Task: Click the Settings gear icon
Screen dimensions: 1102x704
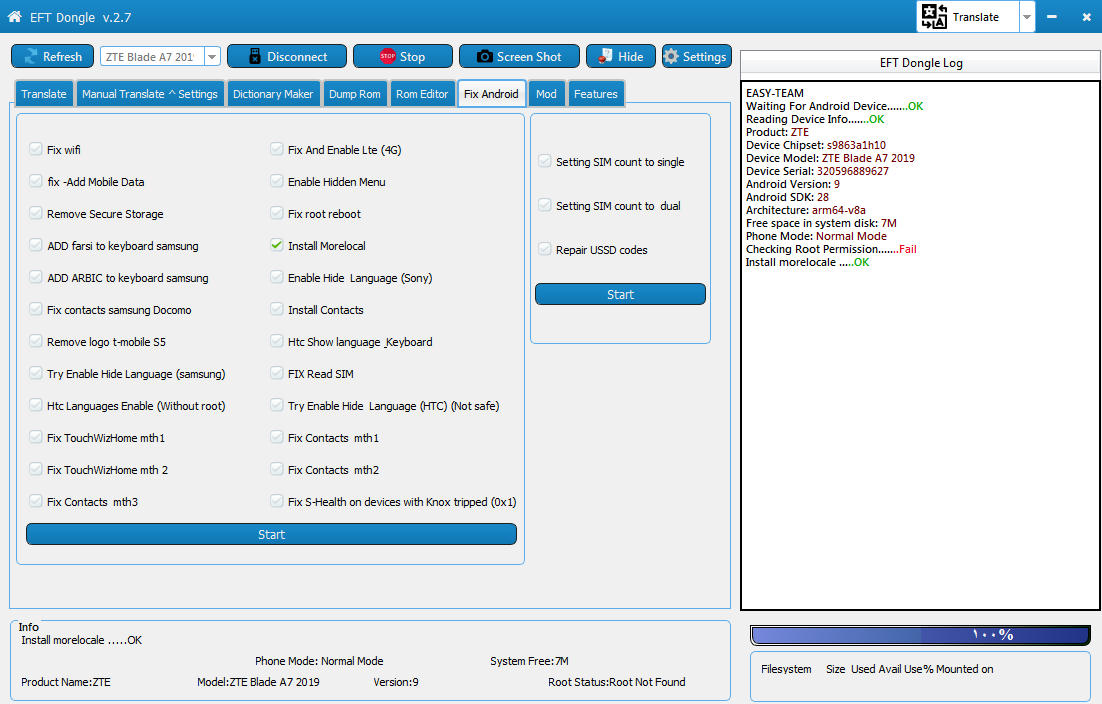Action: [671, 56]
